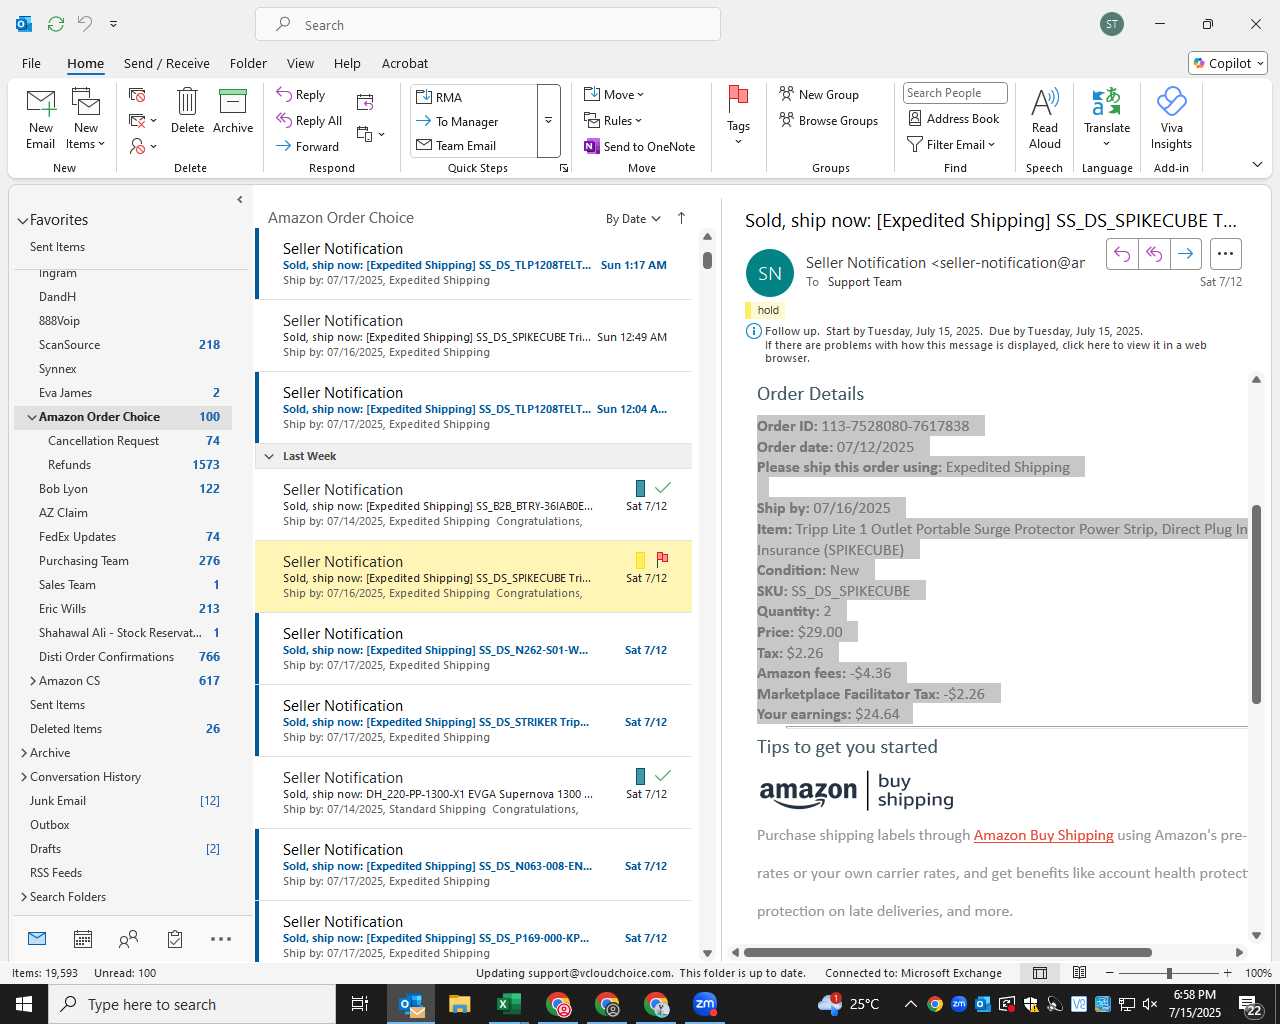Open the Tags flag menu
The width and height of the screenshot is (1280, 1024).
[x=738, y=115]
